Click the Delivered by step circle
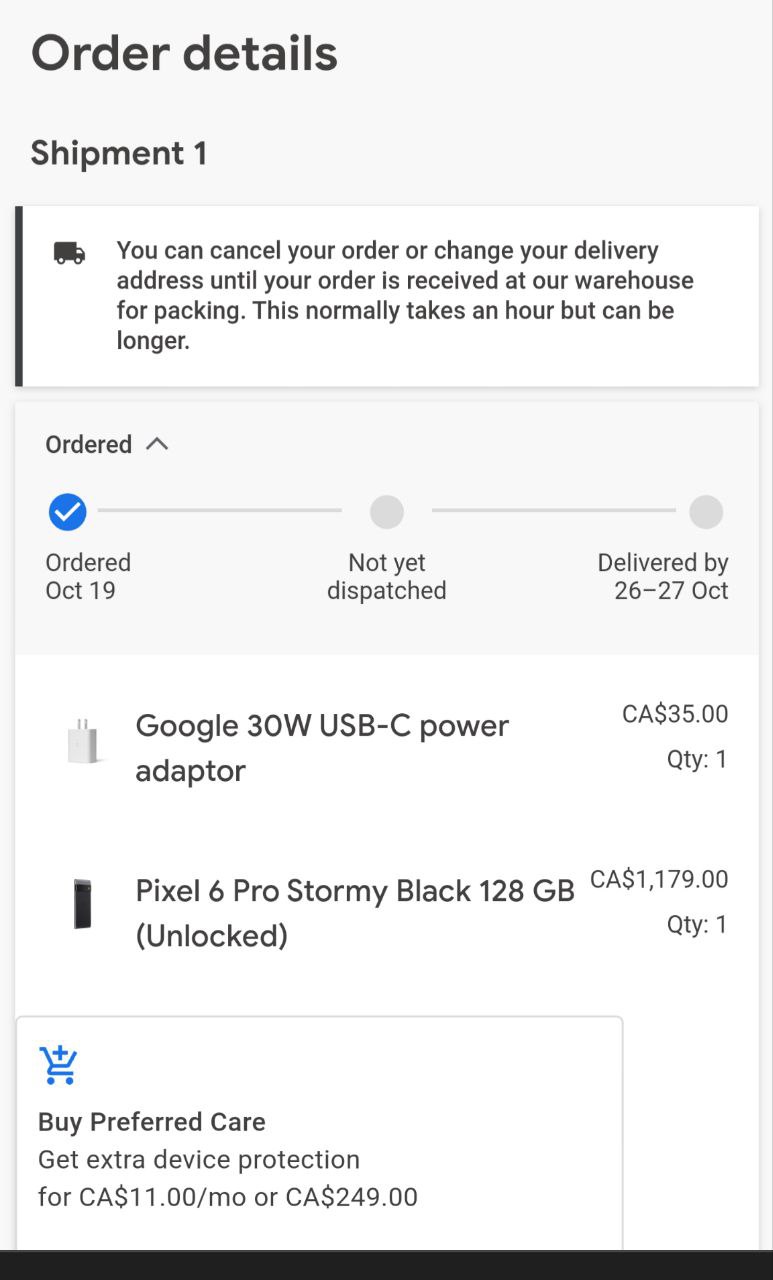Image resolution: width=773 pixels, height=1280 pixels. pyautogui.click(x=706, y=512)
